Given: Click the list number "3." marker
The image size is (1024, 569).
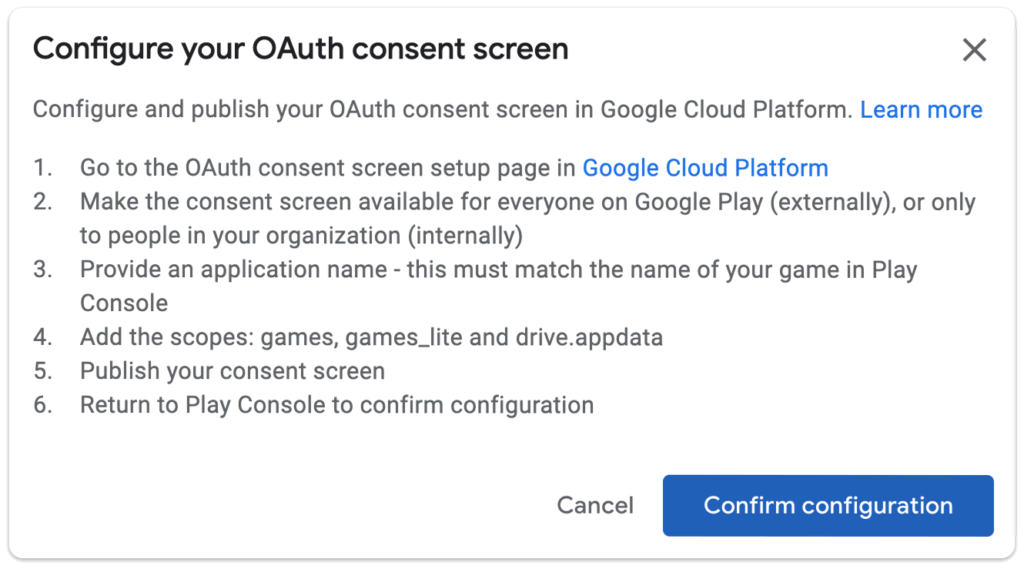Looking at the screenshot, I should (x=42, y=270).
